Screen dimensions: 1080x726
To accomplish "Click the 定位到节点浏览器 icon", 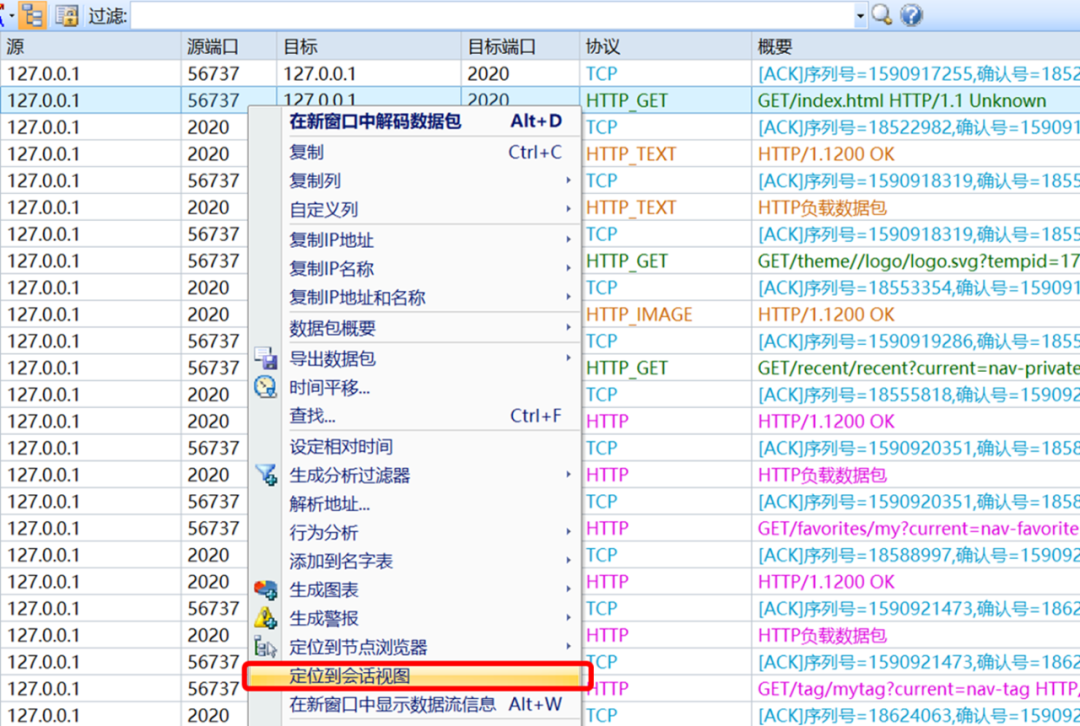I will coord(265,647).
